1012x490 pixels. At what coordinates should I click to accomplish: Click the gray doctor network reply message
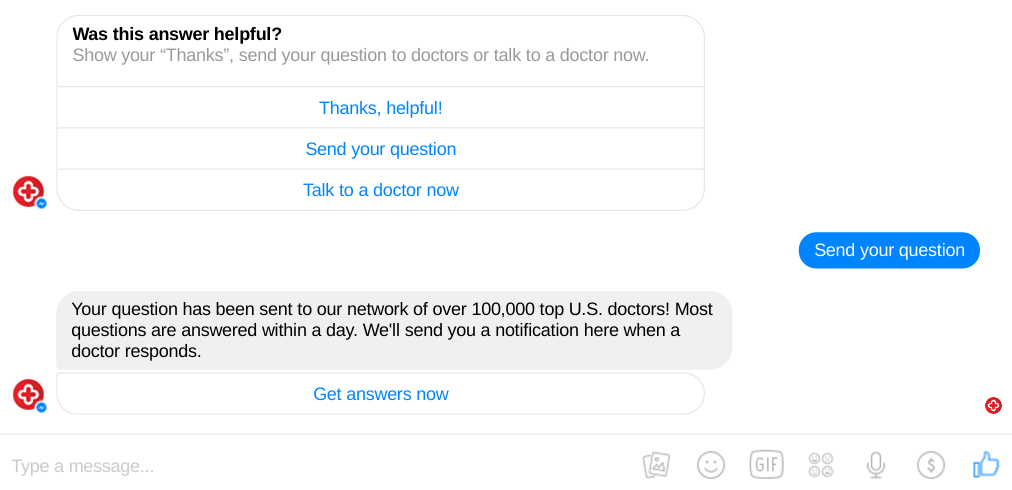click(x=394, y=331)
